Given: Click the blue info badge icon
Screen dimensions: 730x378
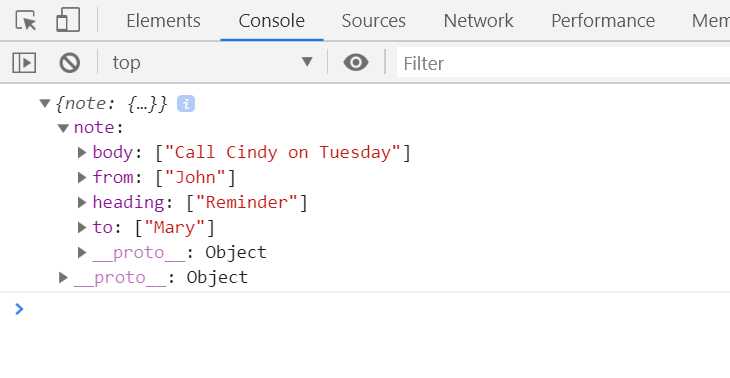Looking at the screenshot, I should point(186,103).
